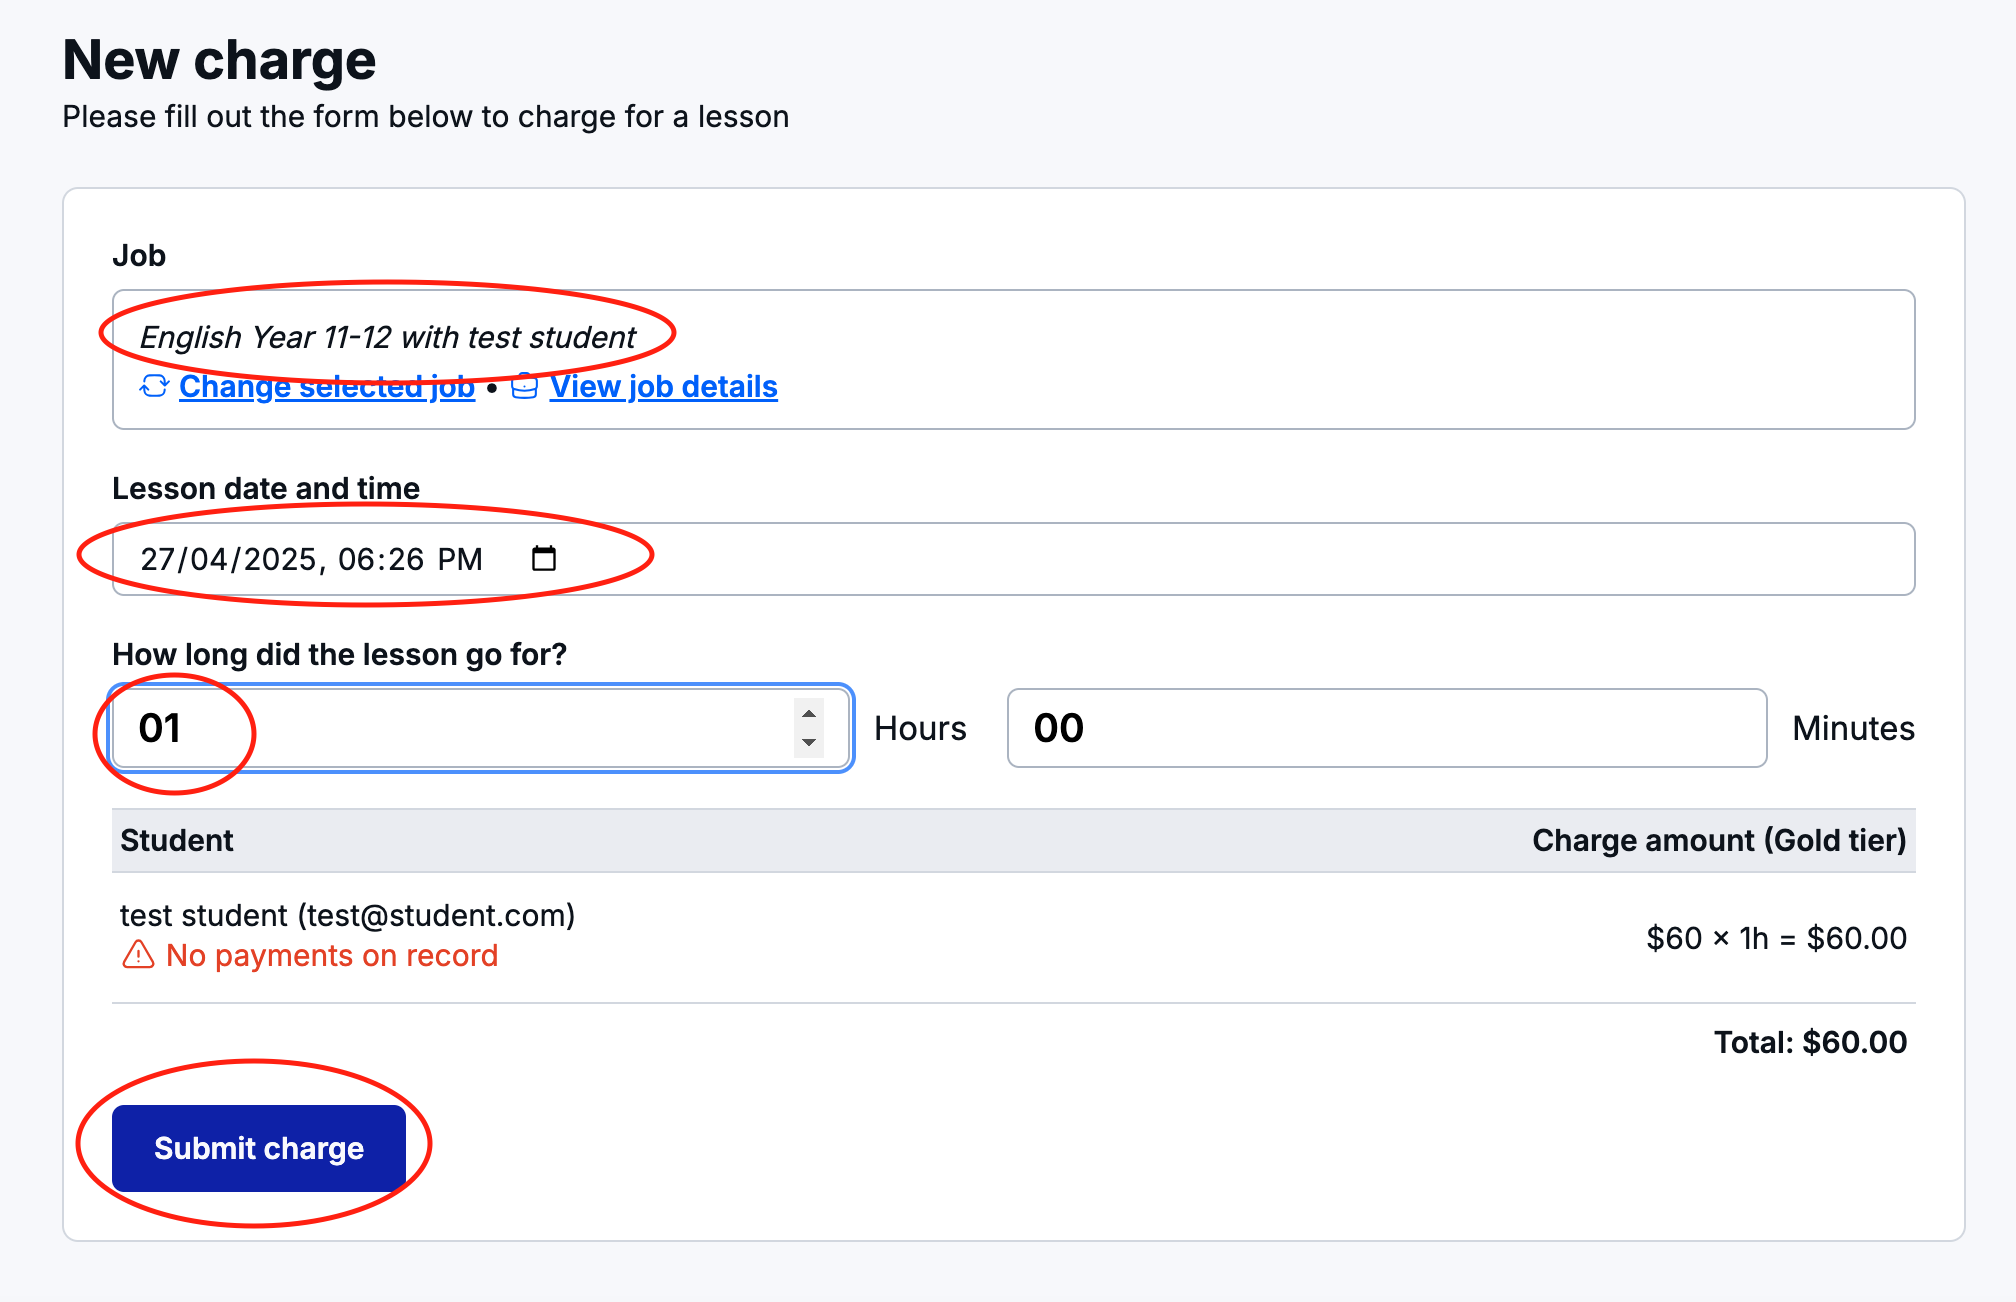The width and height of the screenshot is (2016, 1302).
Task: Click the Lesson date and time label
Action: (x=266, y=488)
